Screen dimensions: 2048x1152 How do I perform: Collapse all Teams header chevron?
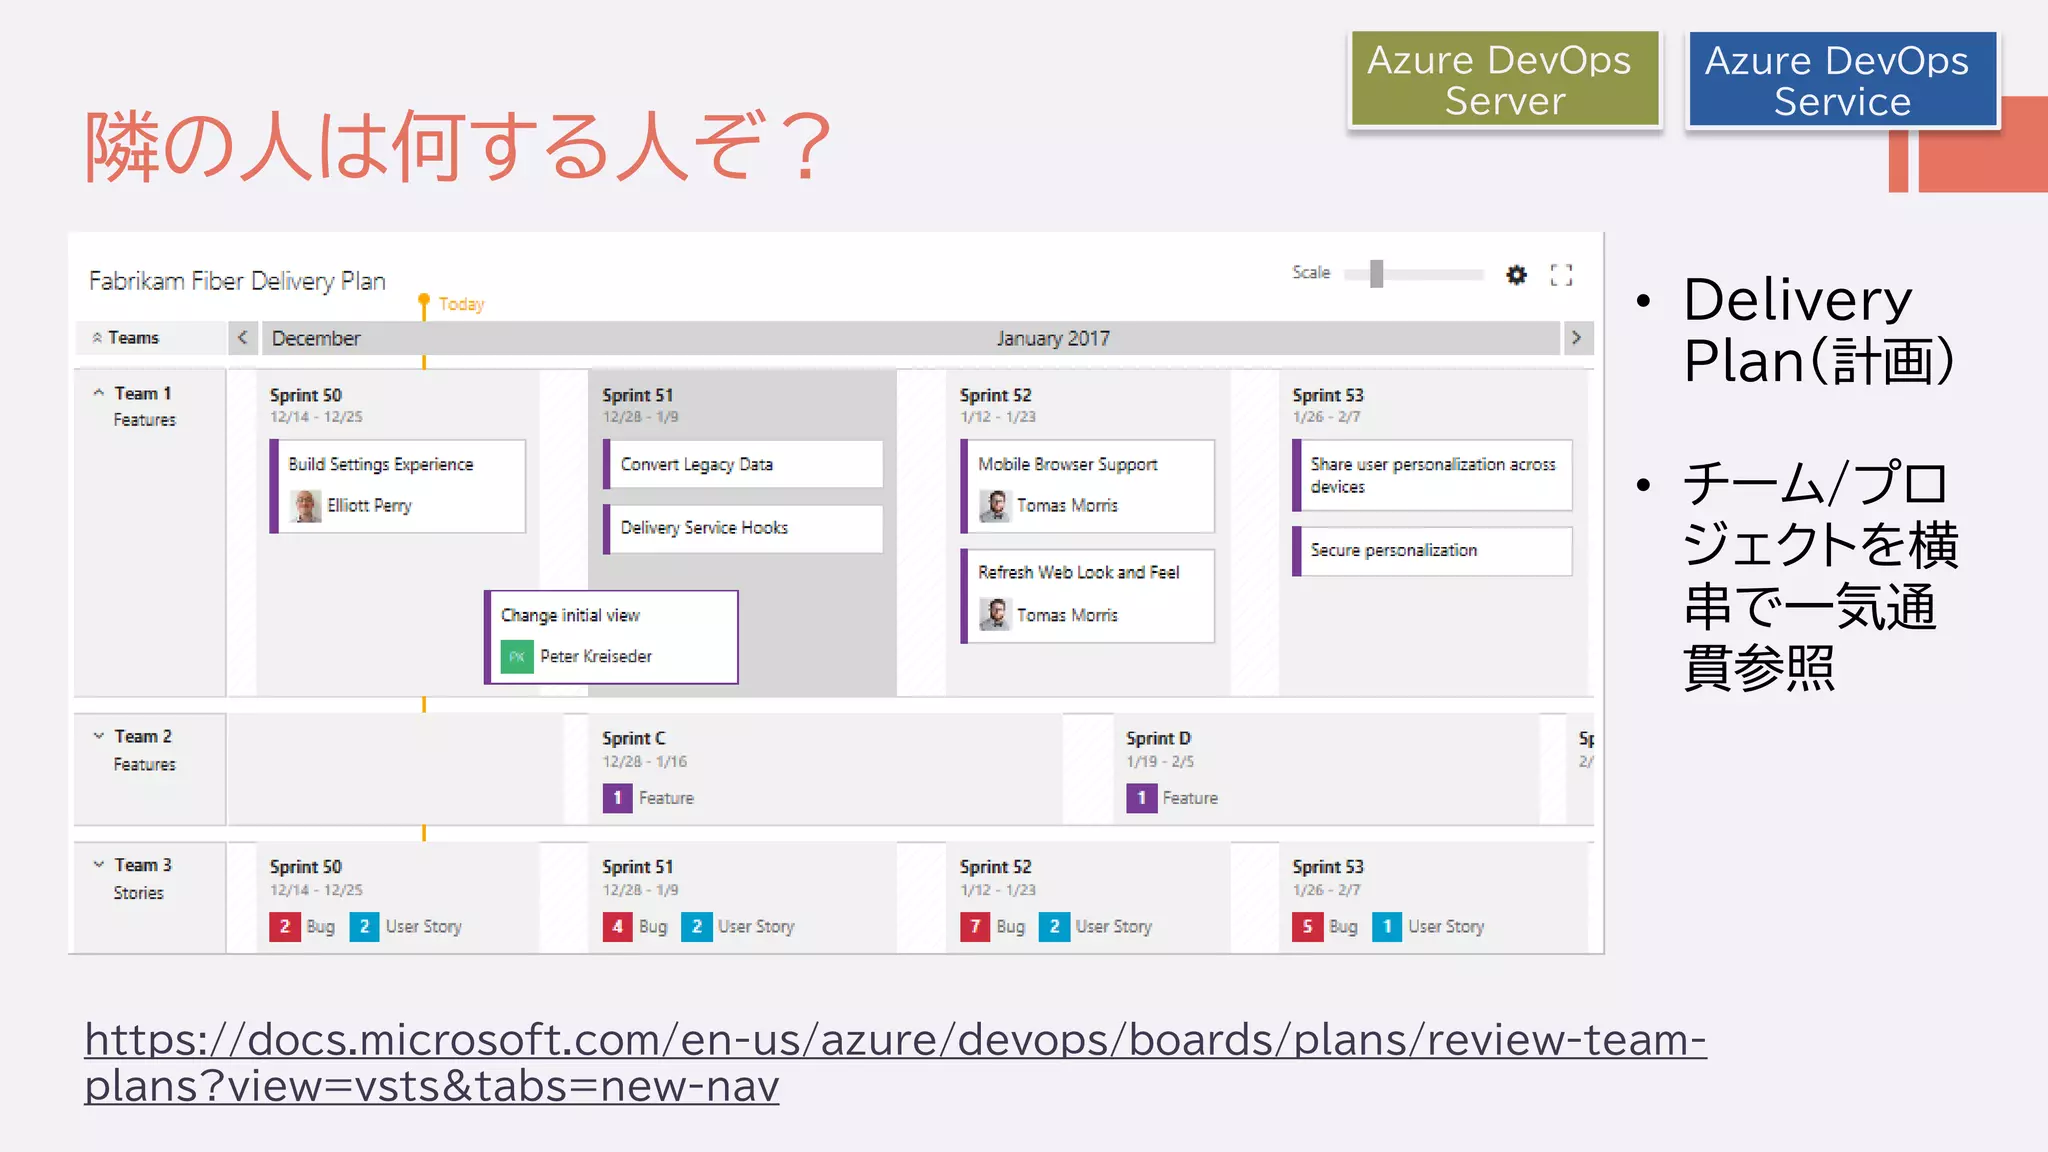97,338
